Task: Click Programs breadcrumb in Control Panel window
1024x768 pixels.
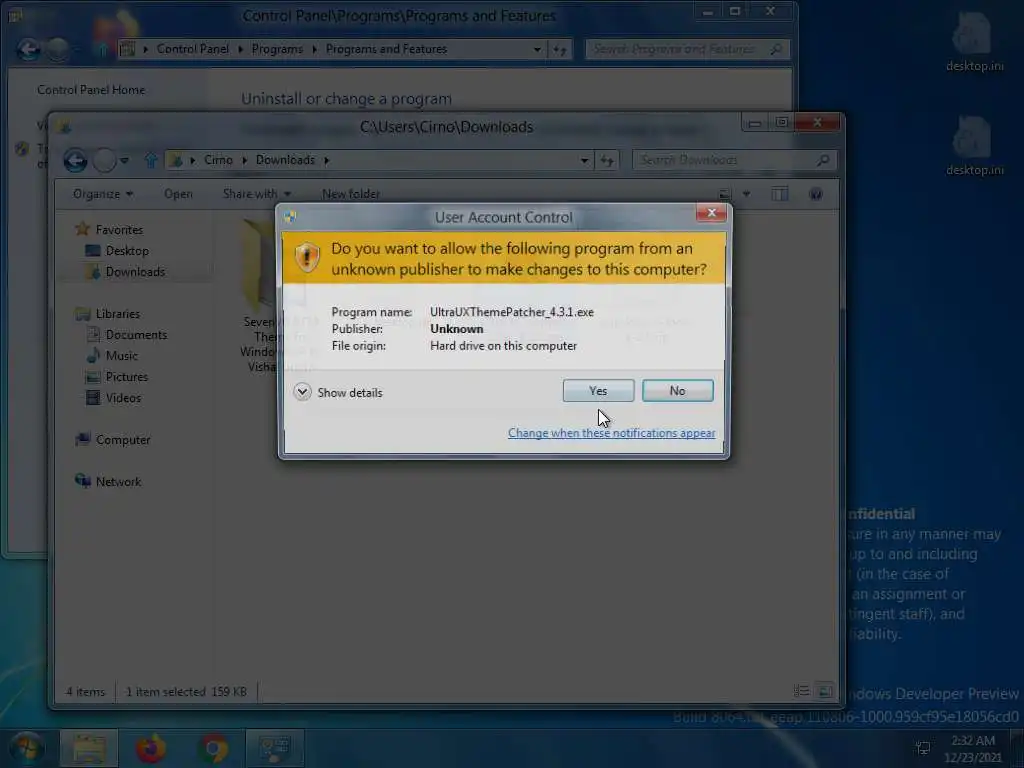Action: coord(277,49)
